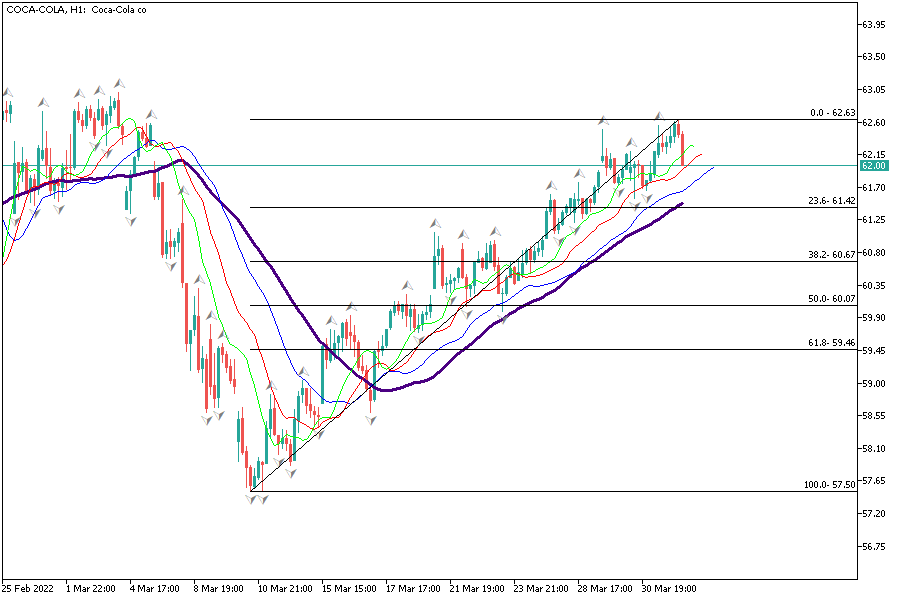
Task: Select the down fractal arrow under the 15 Mar low
Action: 372,420
